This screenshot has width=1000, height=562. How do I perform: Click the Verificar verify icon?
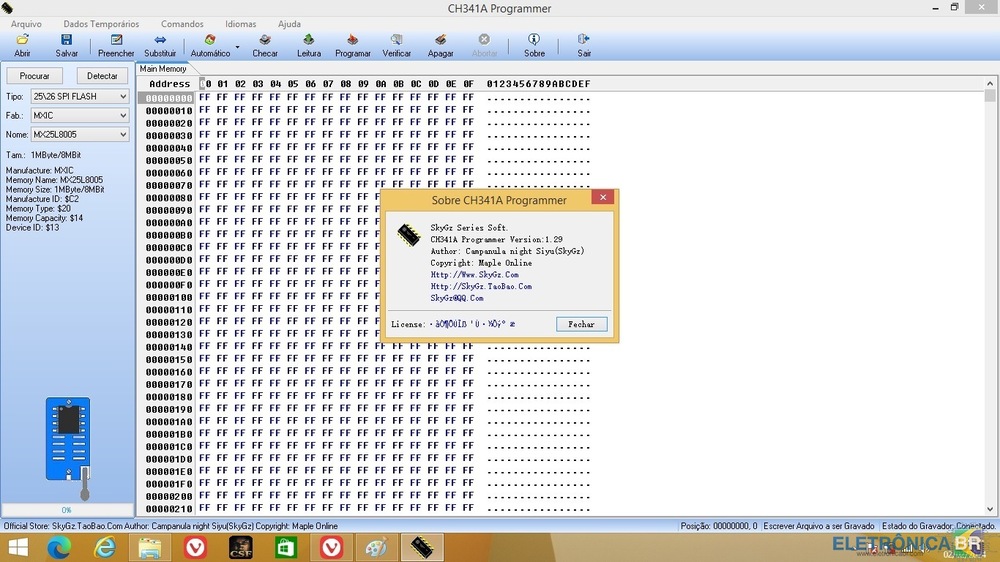[x=397, y=40]
